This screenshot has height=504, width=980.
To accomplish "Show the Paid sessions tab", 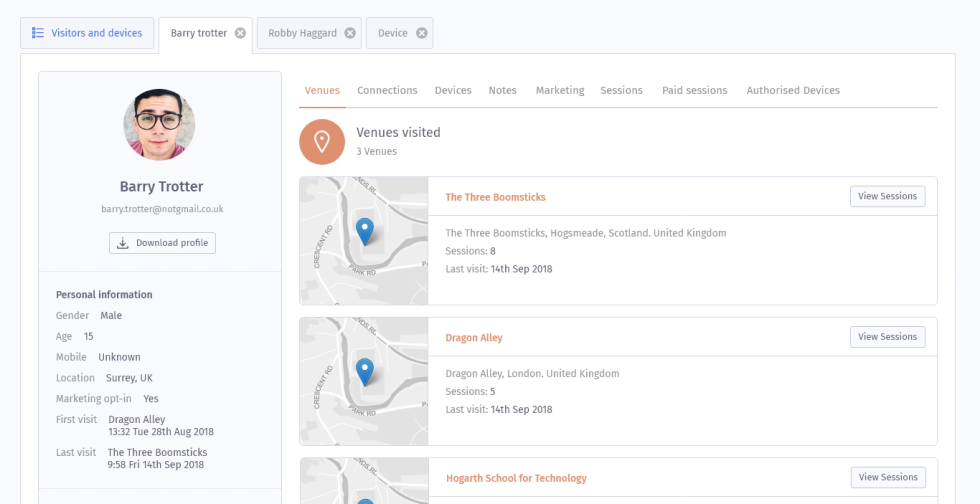I will point(694,90).
